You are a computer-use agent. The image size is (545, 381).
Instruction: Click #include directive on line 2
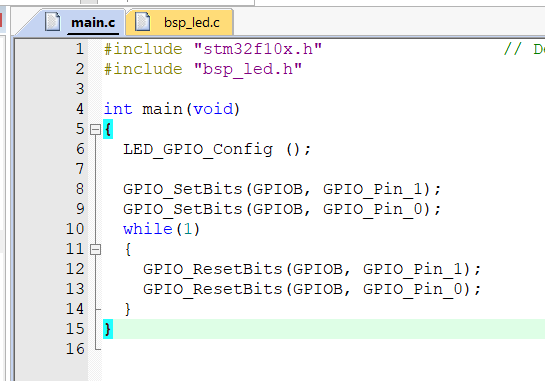(x=143, y=69)
